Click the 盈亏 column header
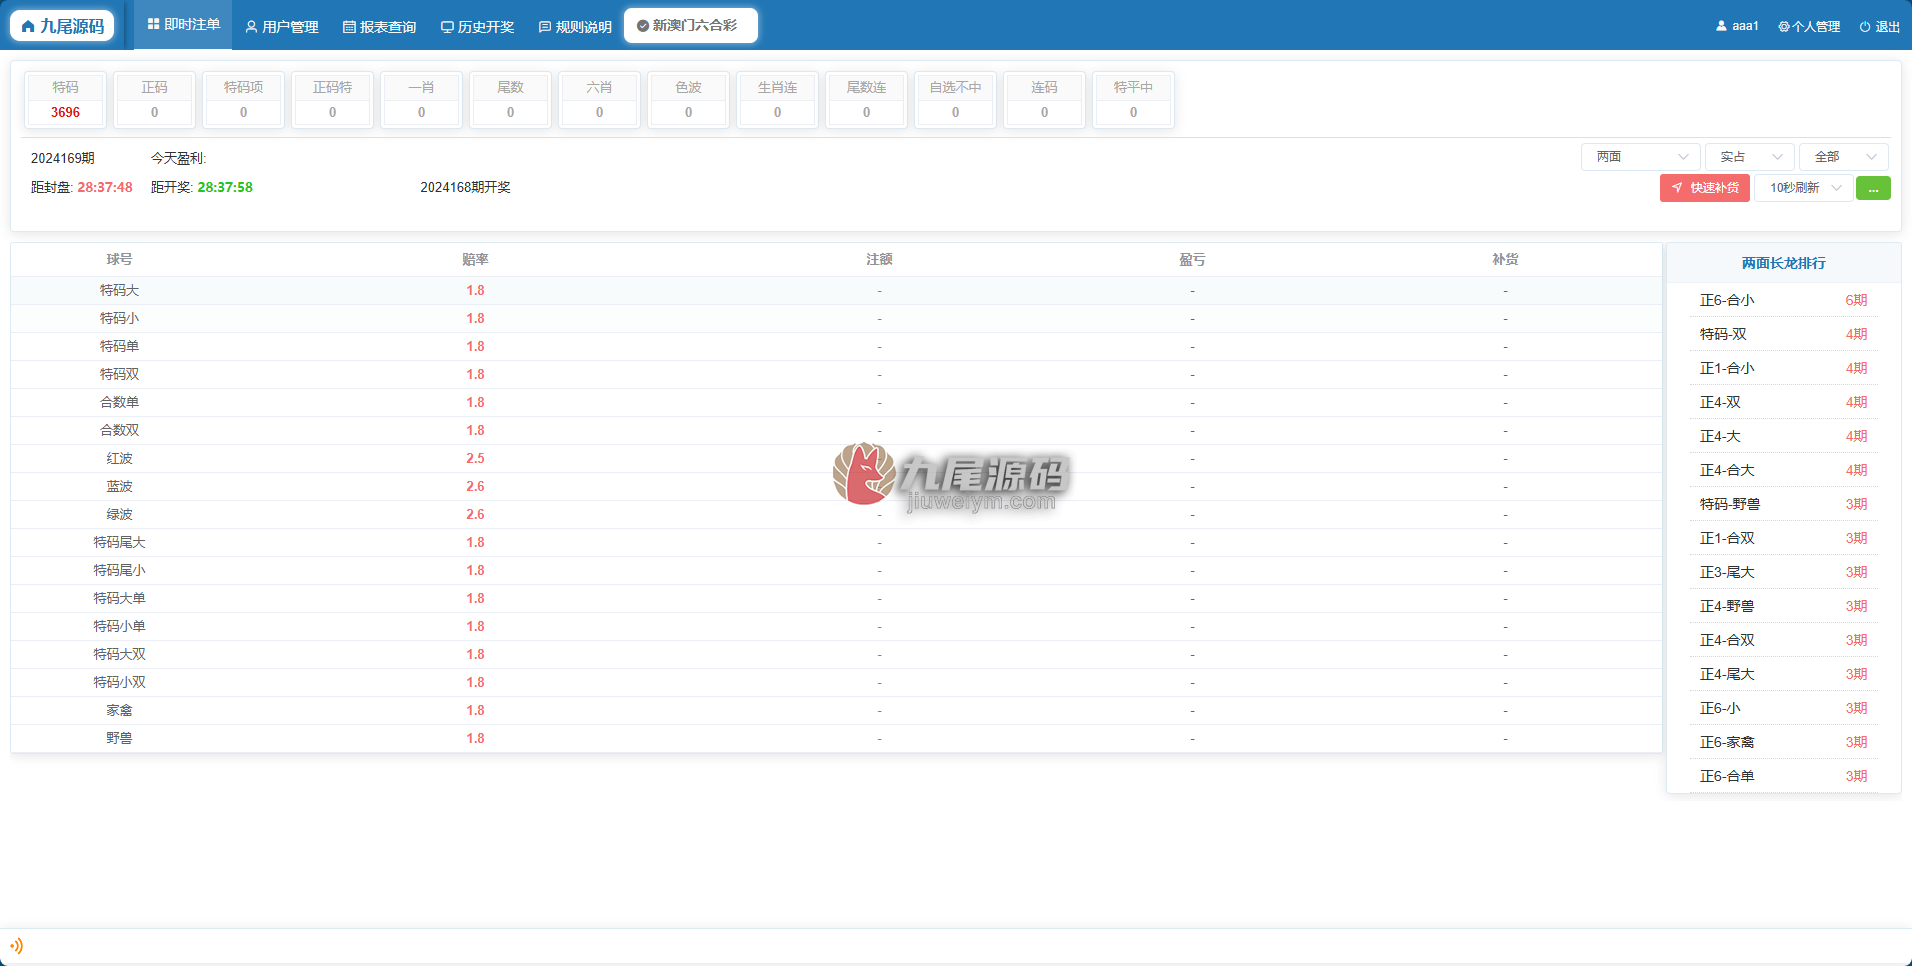Image resolution: width=1912 pixels, height=966 pixels. coord(1192,259)
